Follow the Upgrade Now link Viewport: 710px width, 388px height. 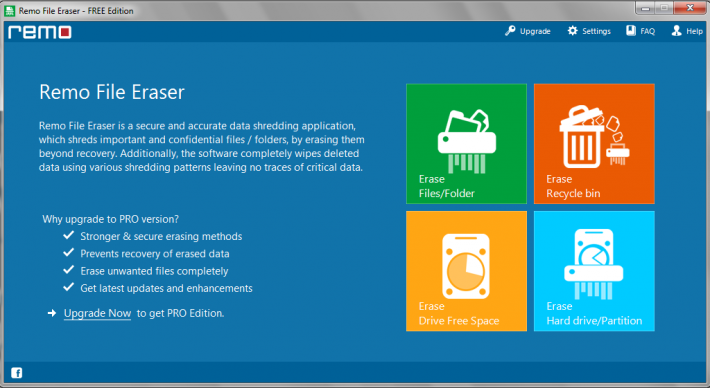(97, 313)
